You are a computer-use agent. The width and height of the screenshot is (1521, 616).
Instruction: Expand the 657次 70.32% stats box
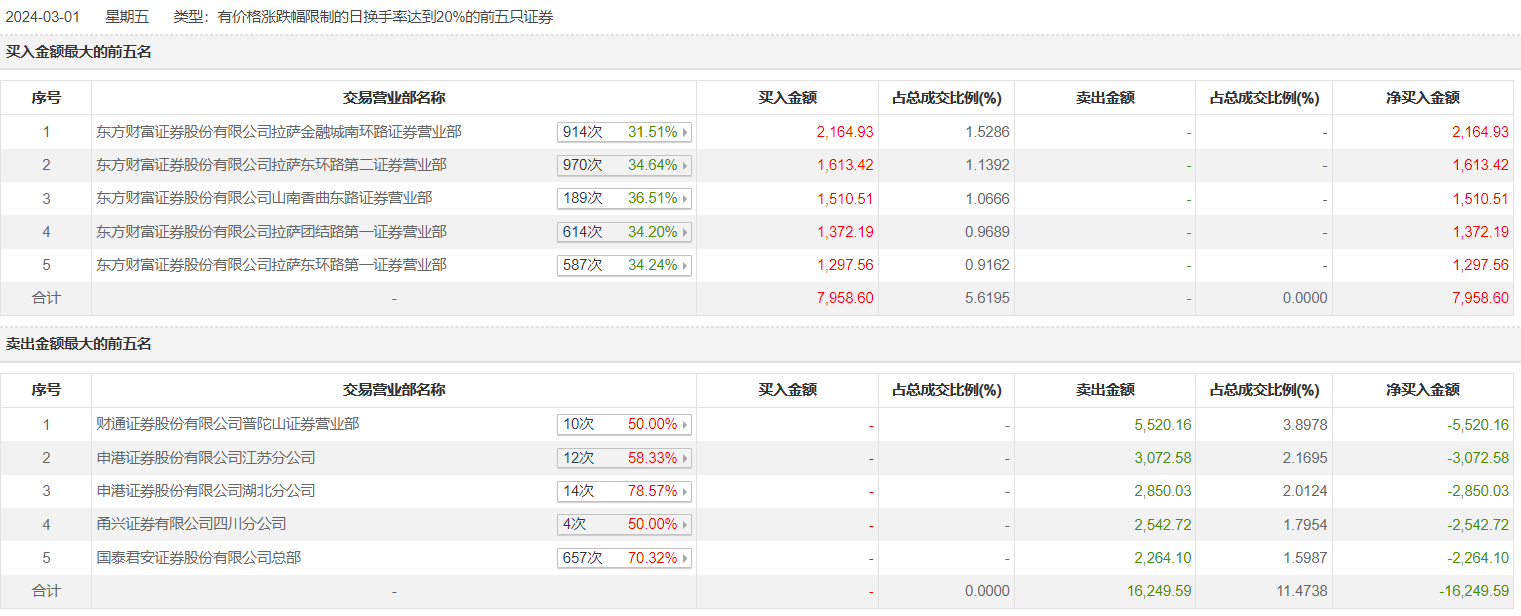tap(624, 558)
